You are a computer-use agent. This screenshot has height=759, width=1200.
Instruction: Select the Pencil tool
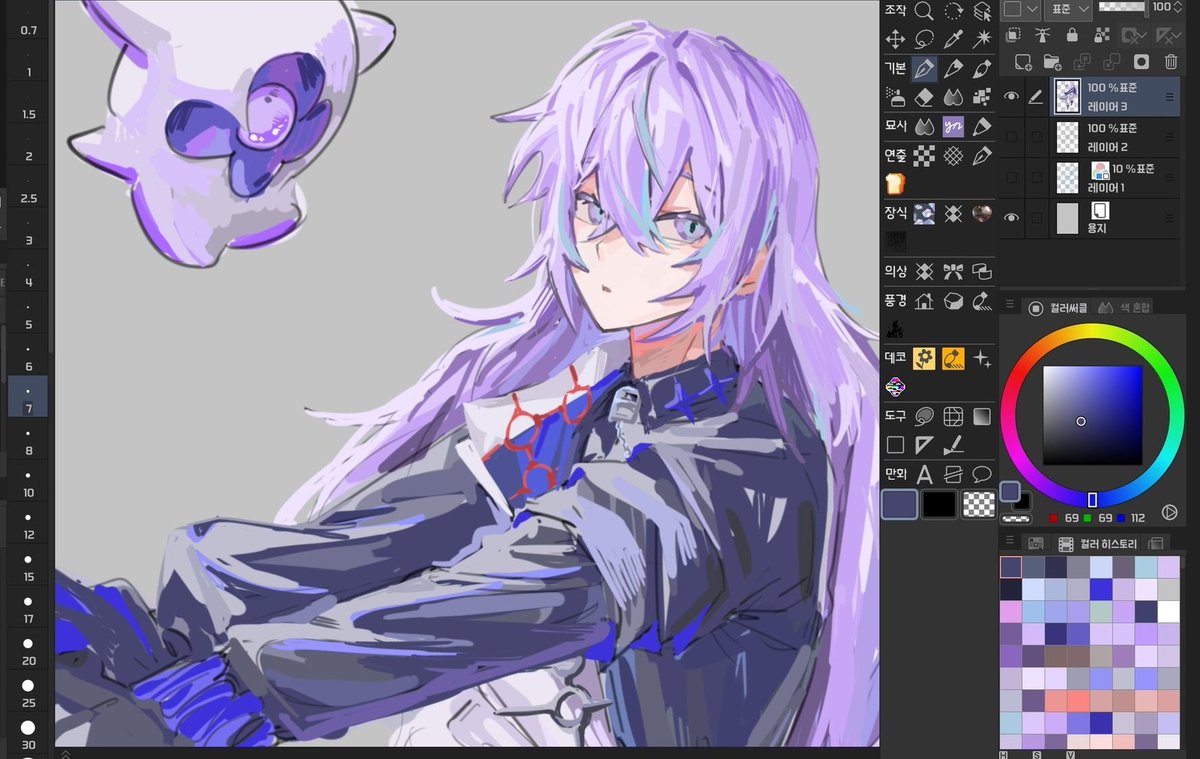pos(954,68)
